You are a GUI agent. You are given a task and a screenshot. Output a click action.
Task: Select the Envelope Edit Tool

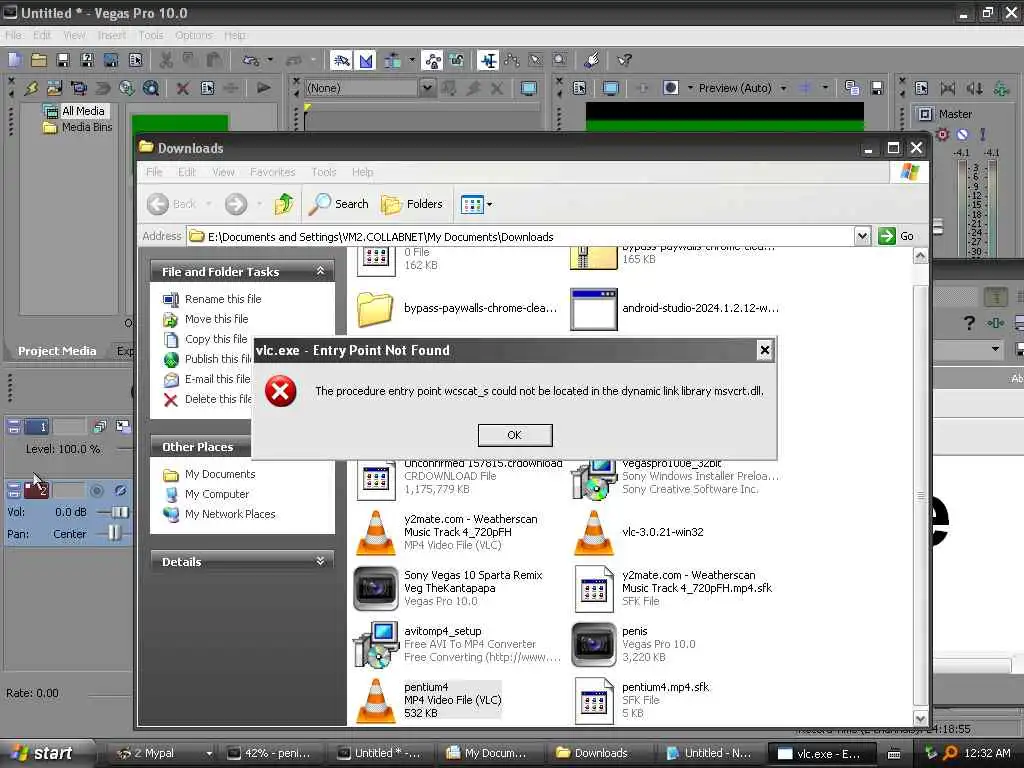(511, 60)
